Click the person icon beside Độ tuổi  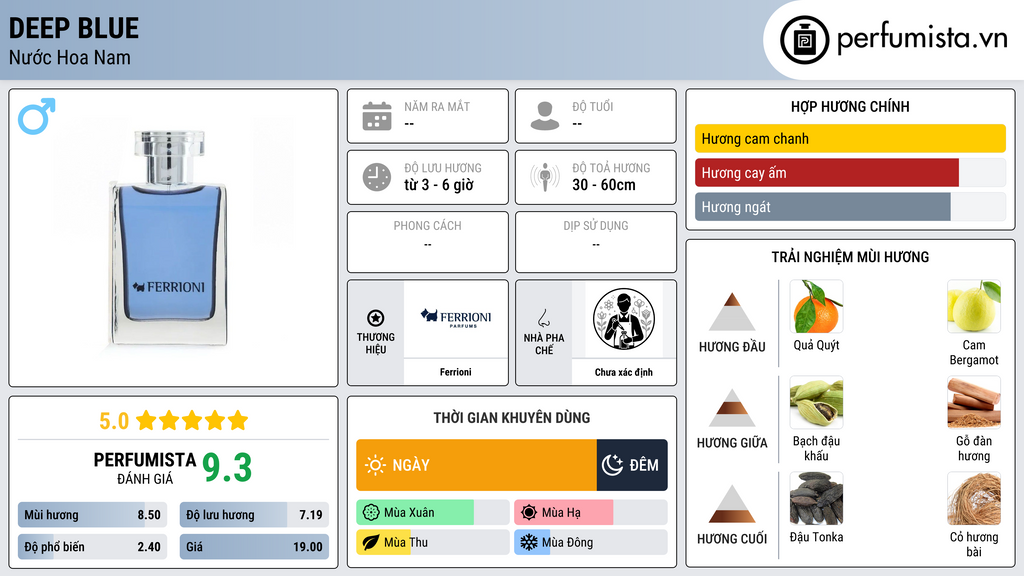click(545, 116)
